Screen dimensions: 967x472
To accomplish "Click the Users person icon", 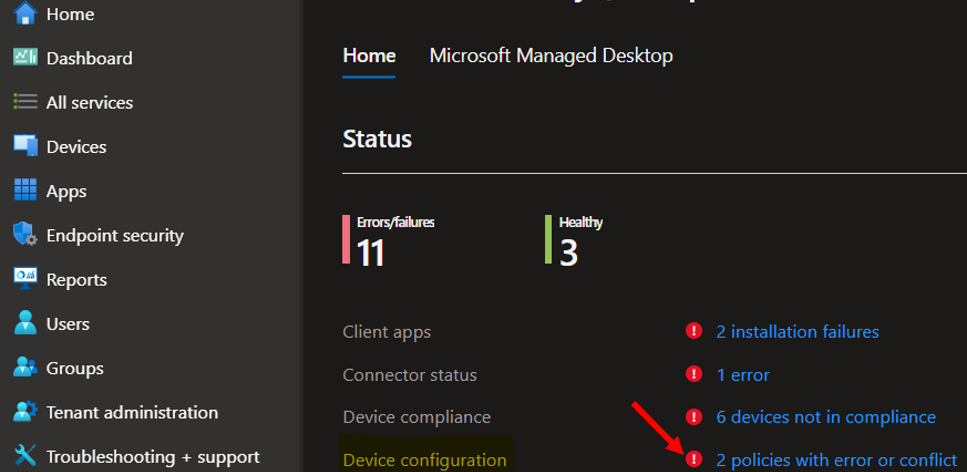I will 25,323.
